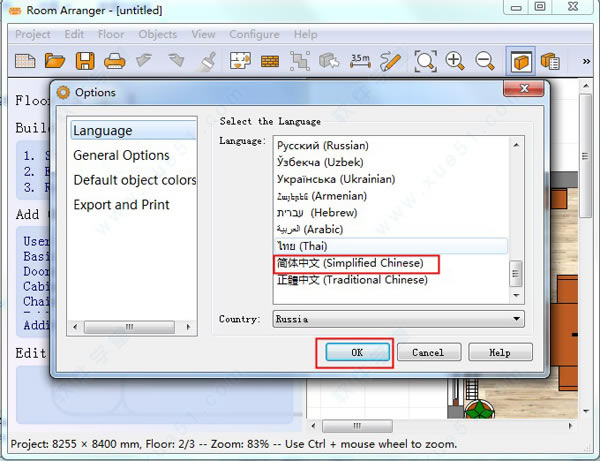Close the Options dialog
The width and height of the screenshot is (600, 461).
pos(523,88)
